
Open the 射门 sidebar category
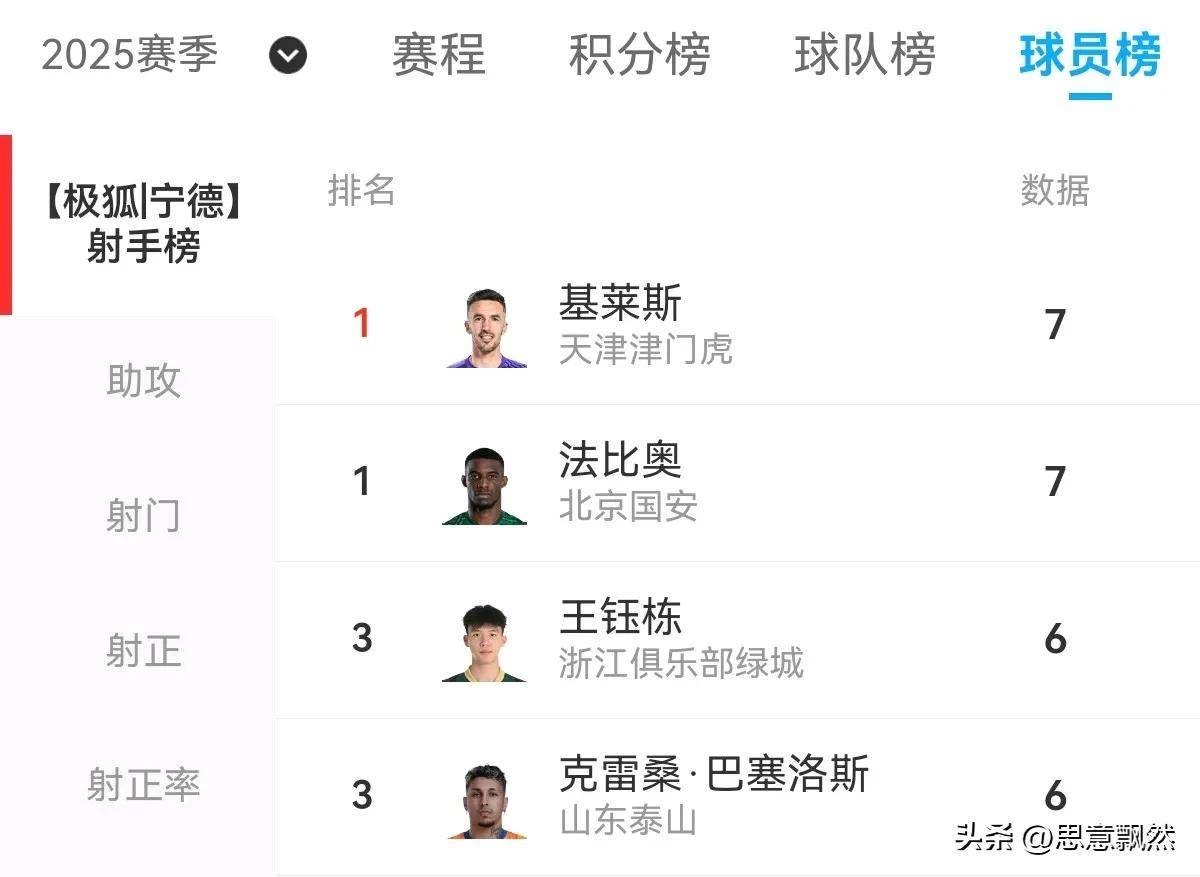pos(143,516)
